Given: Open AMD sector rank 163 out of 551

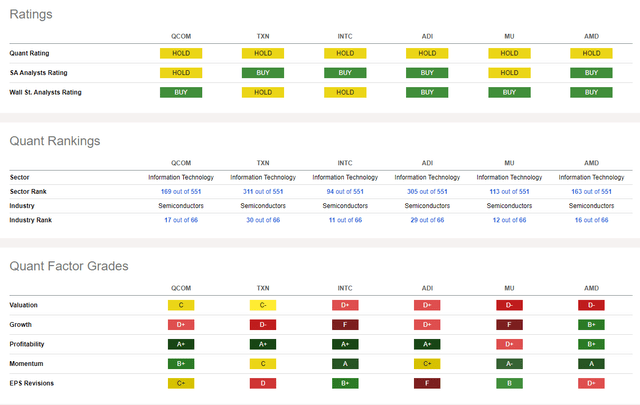Looking at the screenshot, I should [x=591, y=191].
